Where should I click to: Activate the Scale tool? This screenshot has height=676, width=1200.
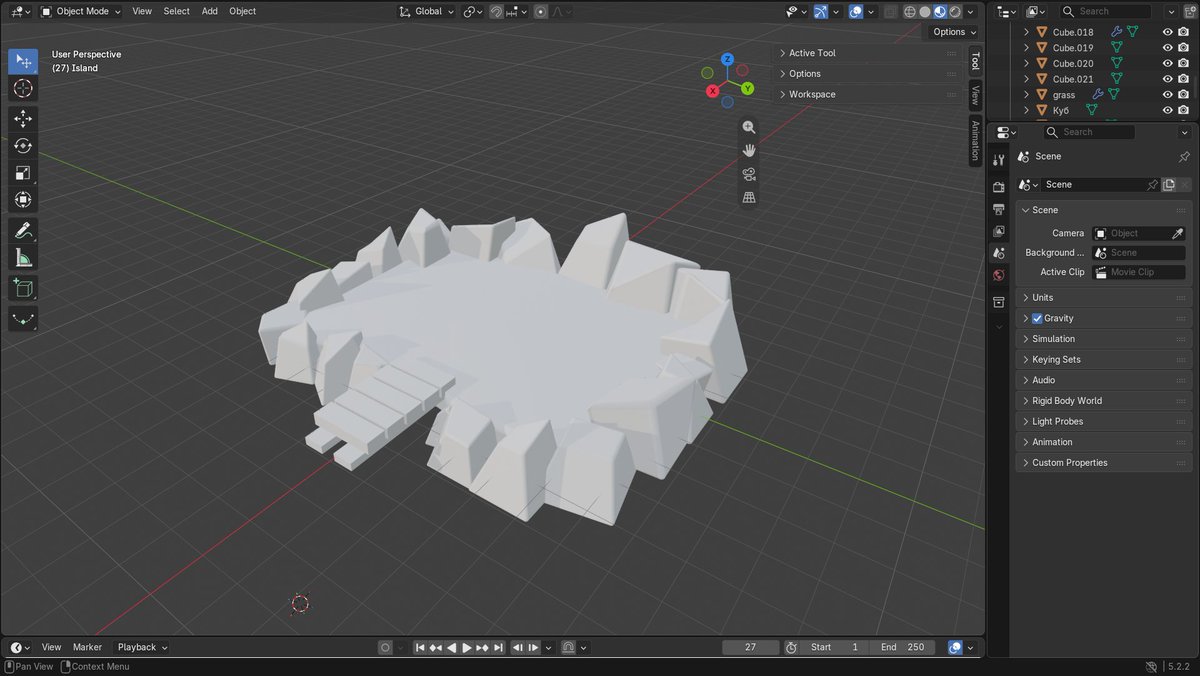click(x=23, y=173)
